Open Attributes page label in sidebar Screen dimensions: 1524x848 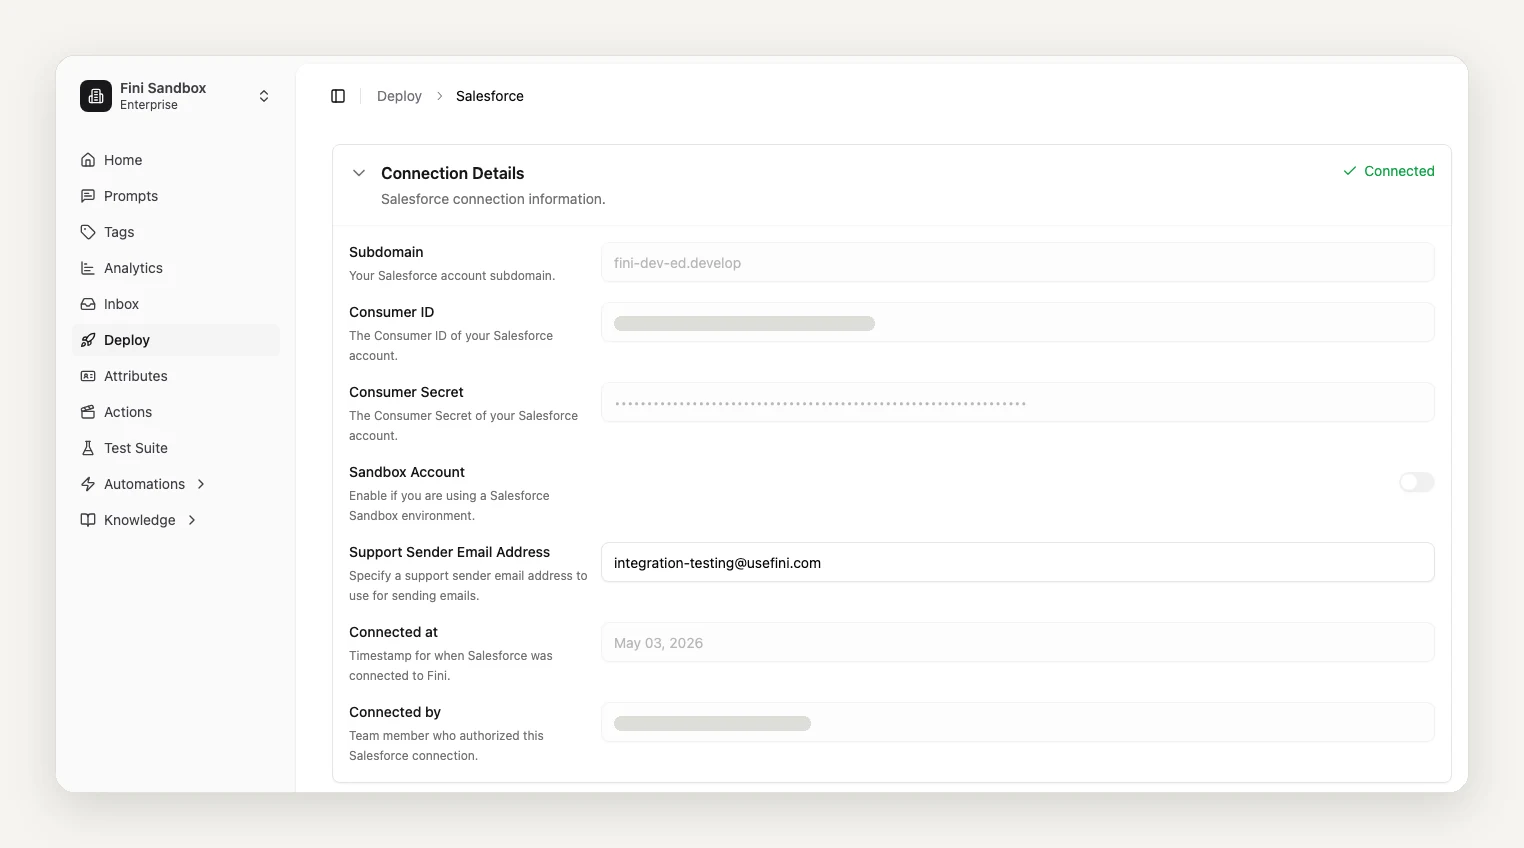136,376
